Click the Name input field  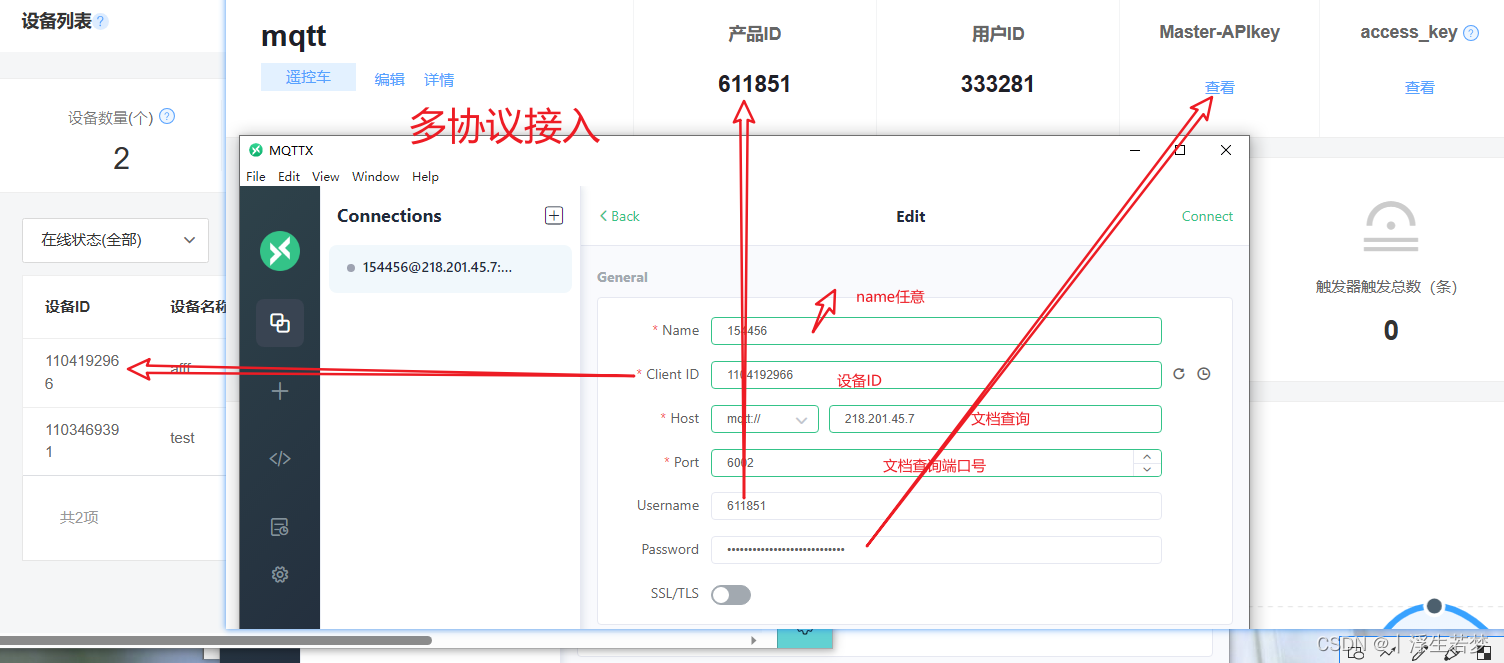tap(936, 331)
